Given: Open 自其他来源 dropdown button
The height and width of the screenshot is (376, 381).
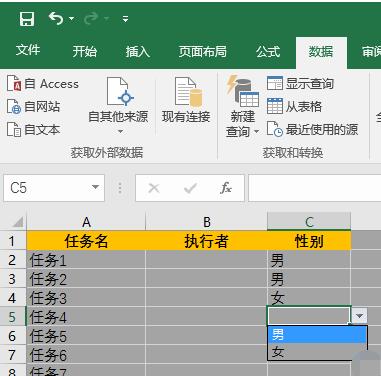Looking at the screenshot, I should click(118, 106).
